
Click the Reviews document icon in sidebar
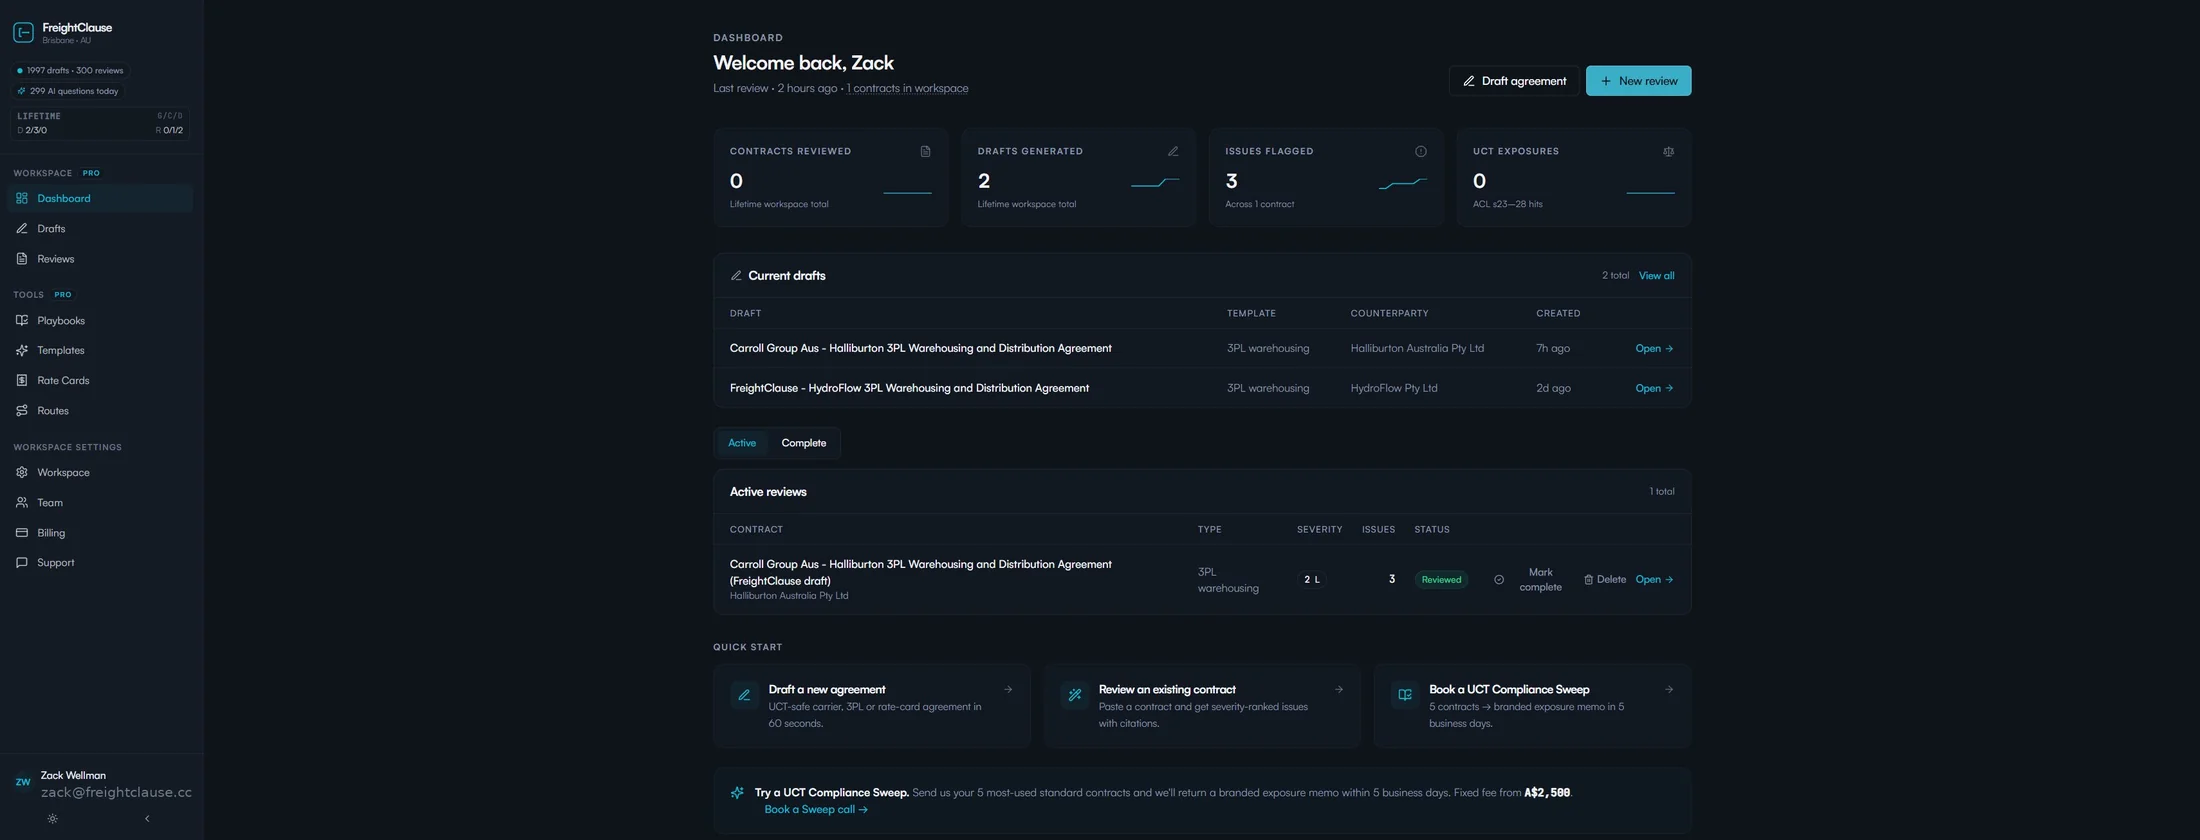point(22,258)
